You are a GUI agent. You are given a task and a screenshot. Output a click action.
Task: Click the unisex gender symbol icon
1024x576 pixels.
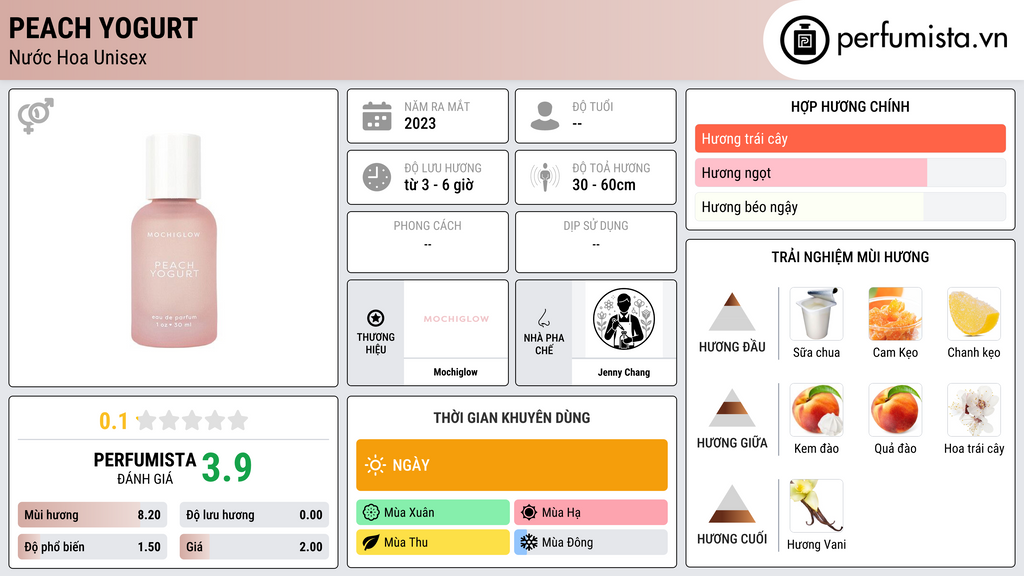pyautogui.click(x=35, y=116)
